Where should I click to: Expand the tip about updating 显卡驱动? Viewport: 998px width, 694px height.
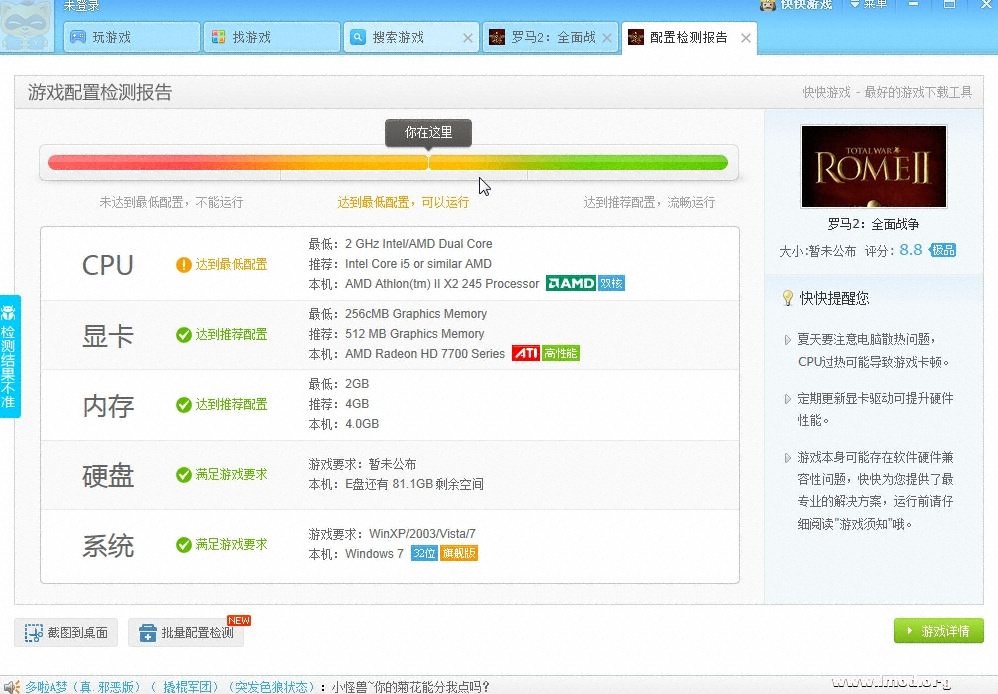[788, 399]
